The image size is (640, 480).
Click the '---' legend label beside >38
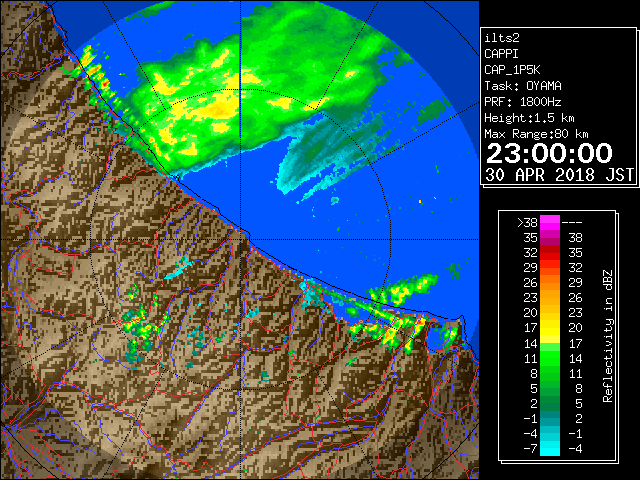pos(572,222)
